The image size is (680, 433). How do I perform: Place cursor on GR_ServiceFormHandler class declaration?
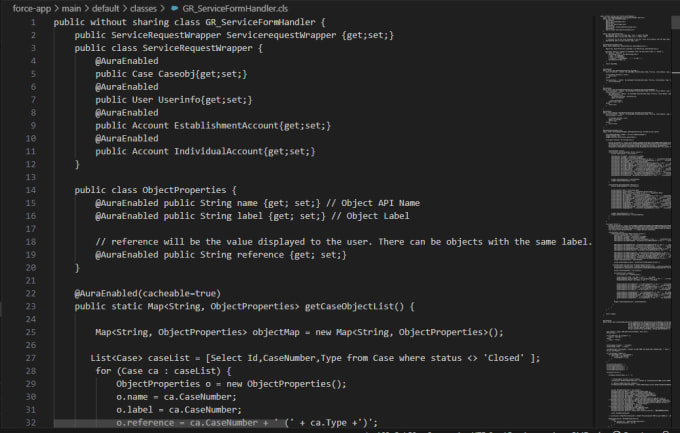(x=260, y=22)
